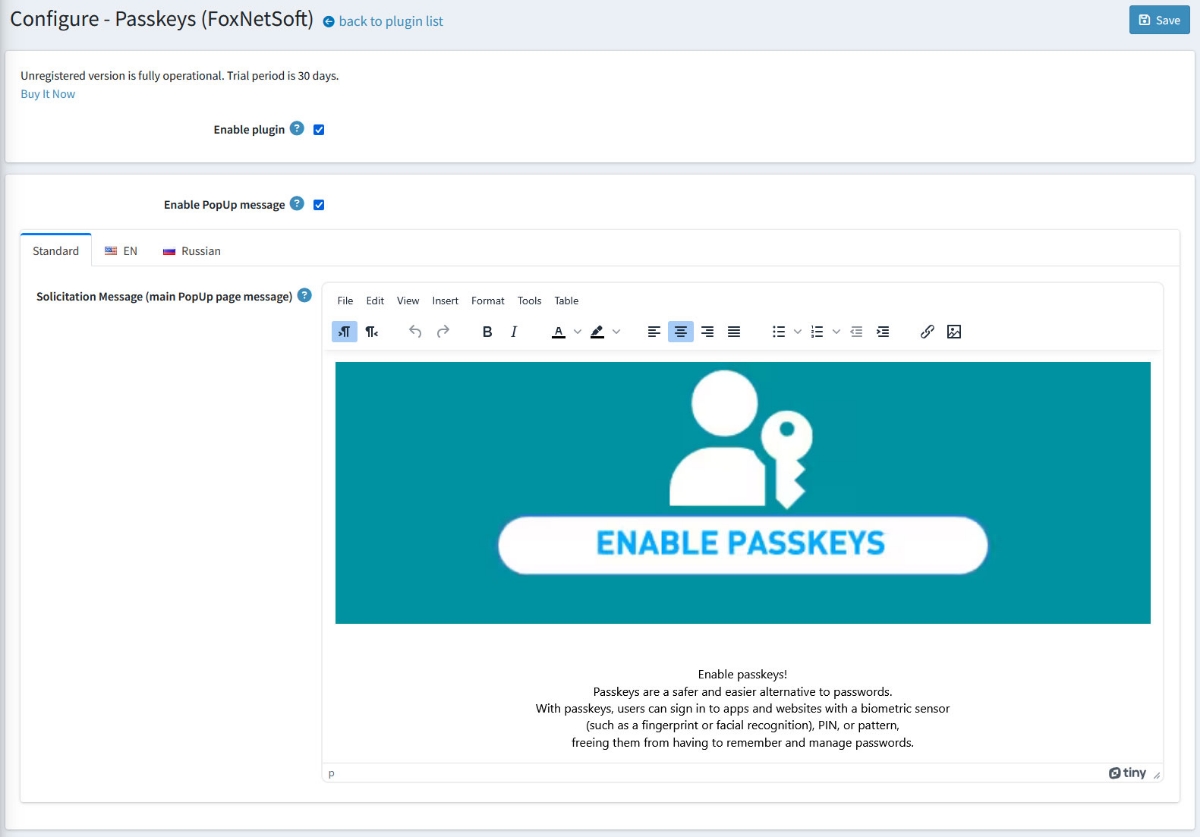
Task: Justify the paragraph text
Action: tap(734, 332)
